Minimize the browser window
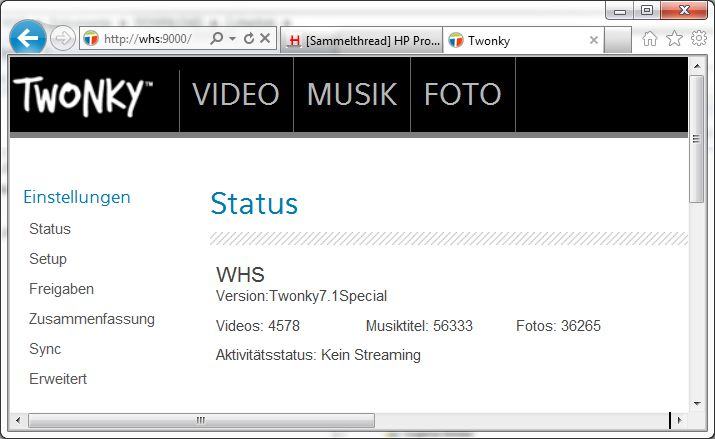Viewport: 715px width, 439px height. coord(620,10)
